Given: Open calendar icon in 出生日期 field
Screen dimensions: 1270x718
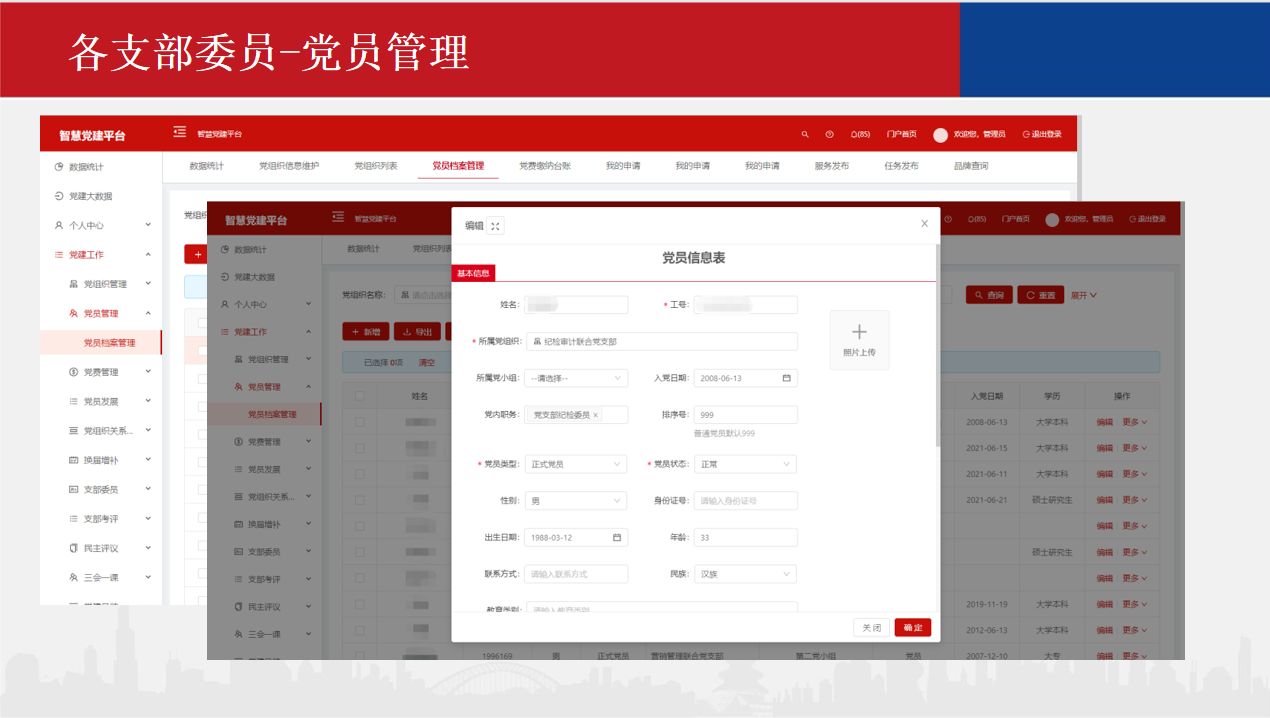Looking at the screenshot, I should coord(617,537).
